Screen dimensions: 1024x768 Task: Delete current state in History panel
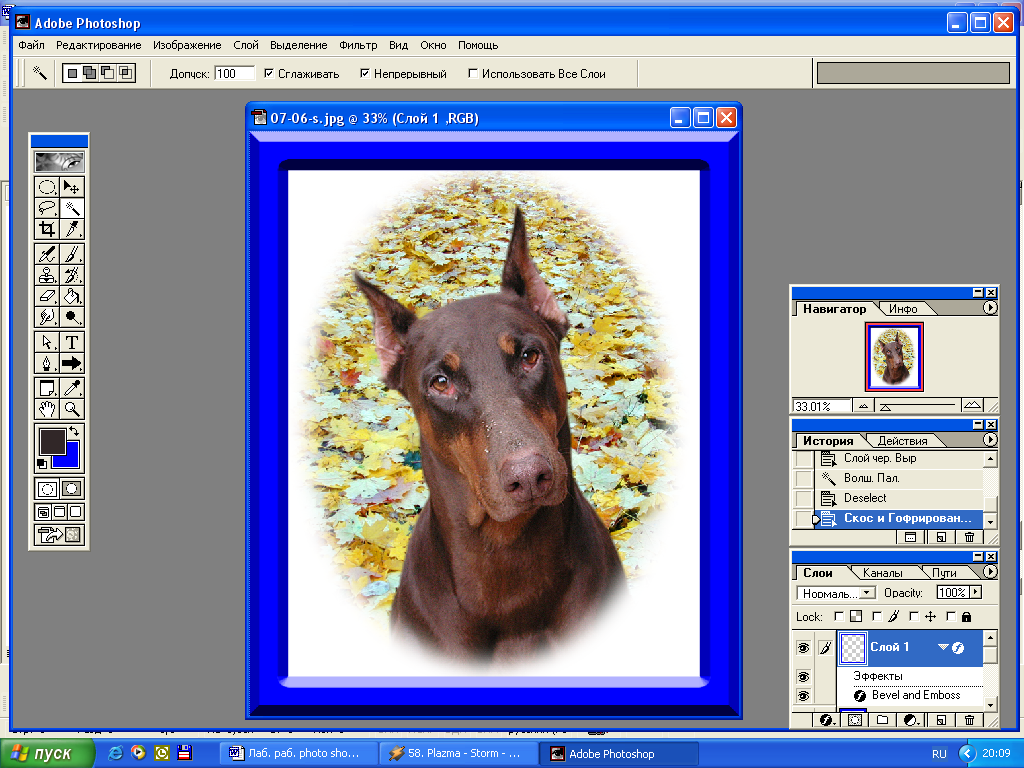tap(970, 537)
